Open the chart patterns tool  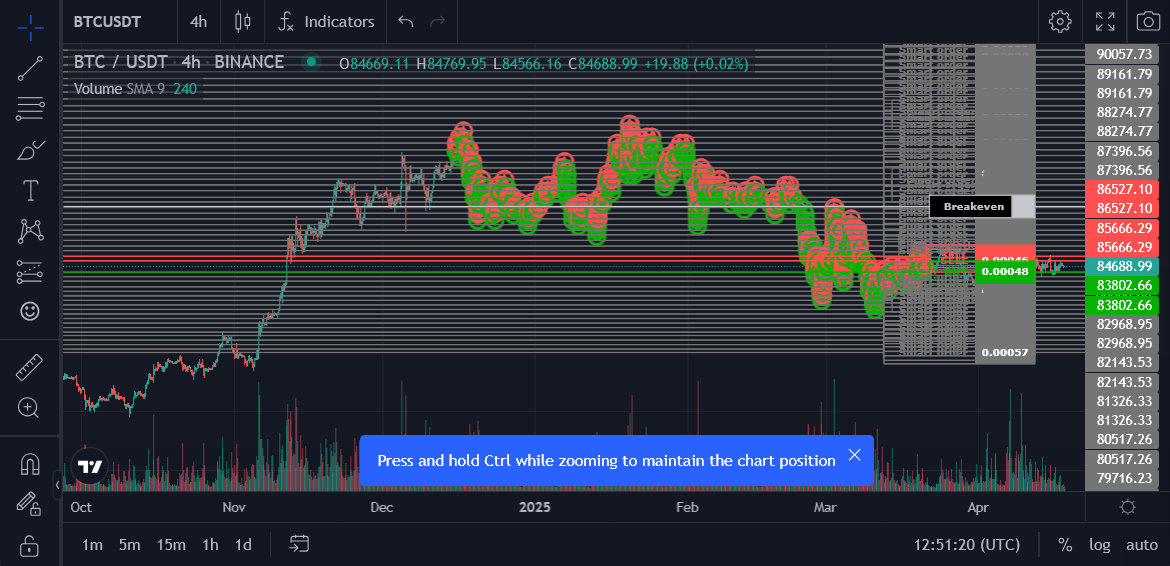coord(30,230)
